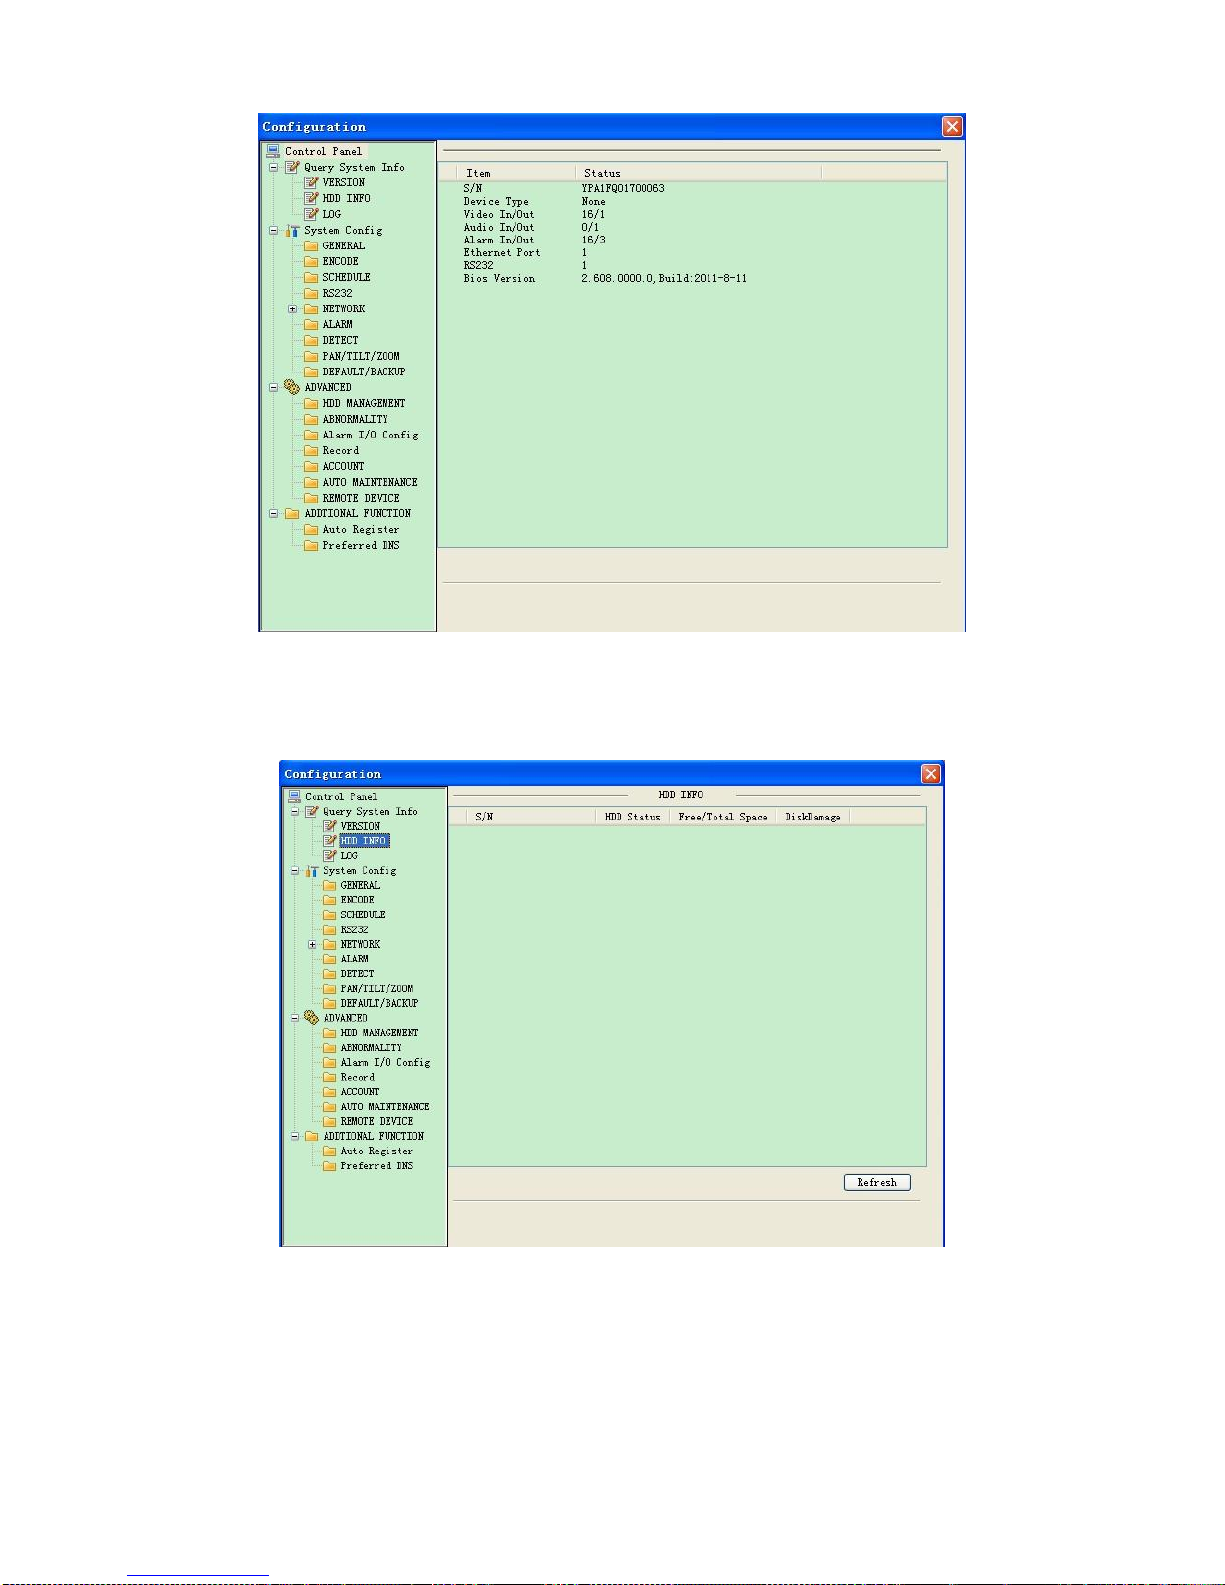Open Auto Register in upper window tree
The image size is (1225, 1585).
361,530
